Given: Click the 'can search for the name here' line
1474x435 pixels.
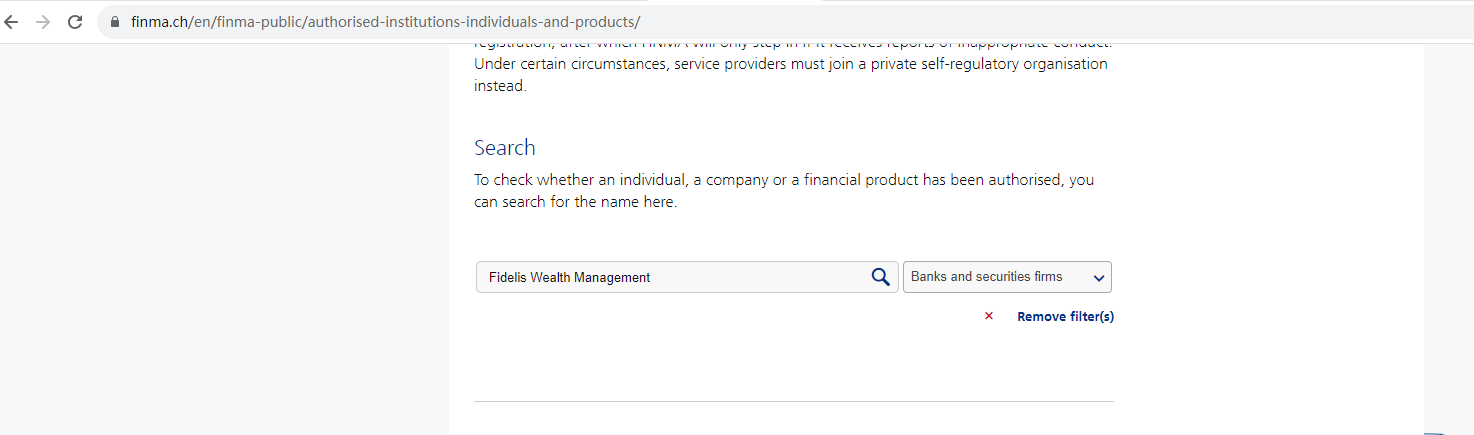Looking at the screenshot, I should pyautogui.click(x=575, y=202).
